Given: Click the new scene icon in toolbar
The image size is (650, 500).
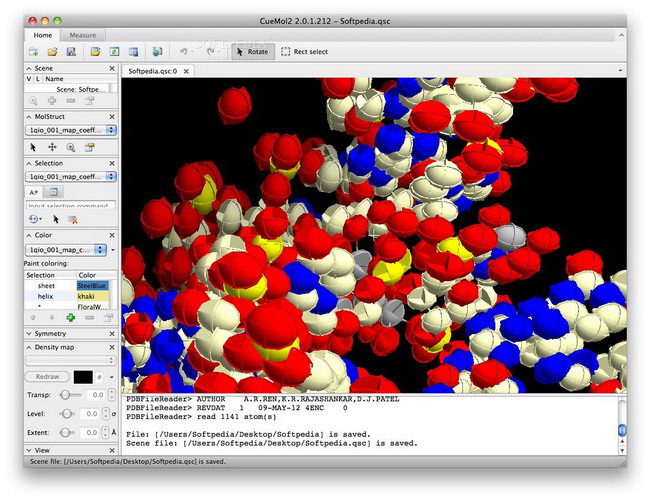Looking at the screenshot, I should coord(34,51).
